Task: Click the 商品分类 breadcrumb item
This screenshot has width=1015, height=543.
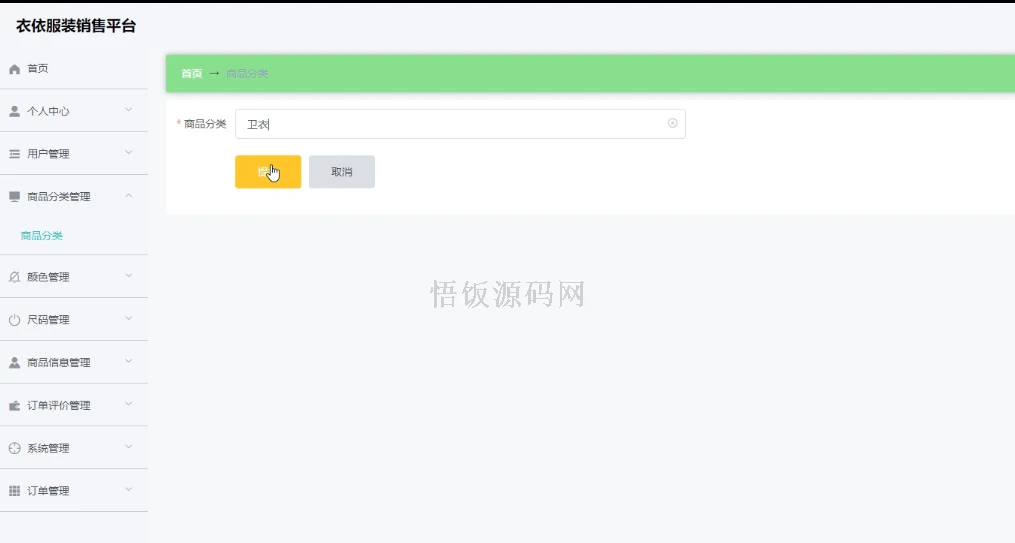Action: (247, 74)
